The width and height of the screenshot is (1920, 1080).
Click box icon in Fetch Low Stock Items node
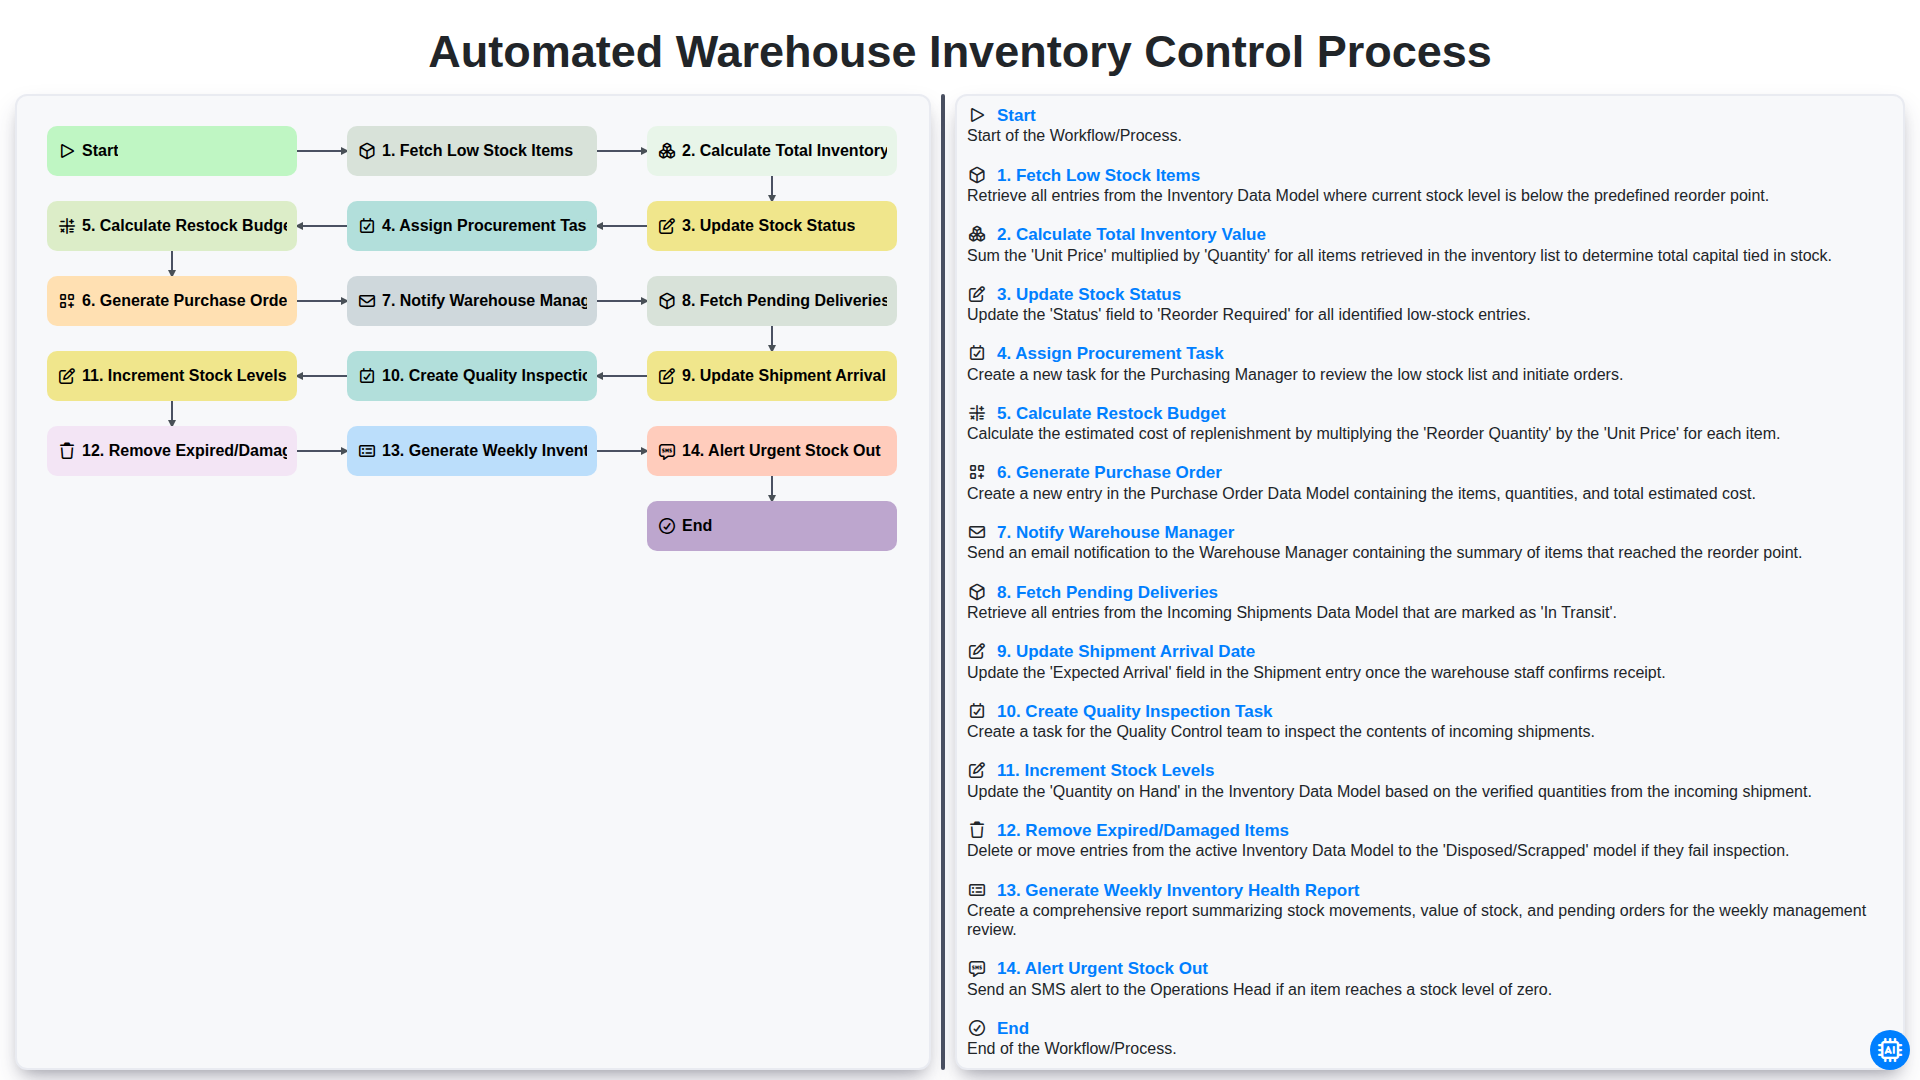click(367, 151)
